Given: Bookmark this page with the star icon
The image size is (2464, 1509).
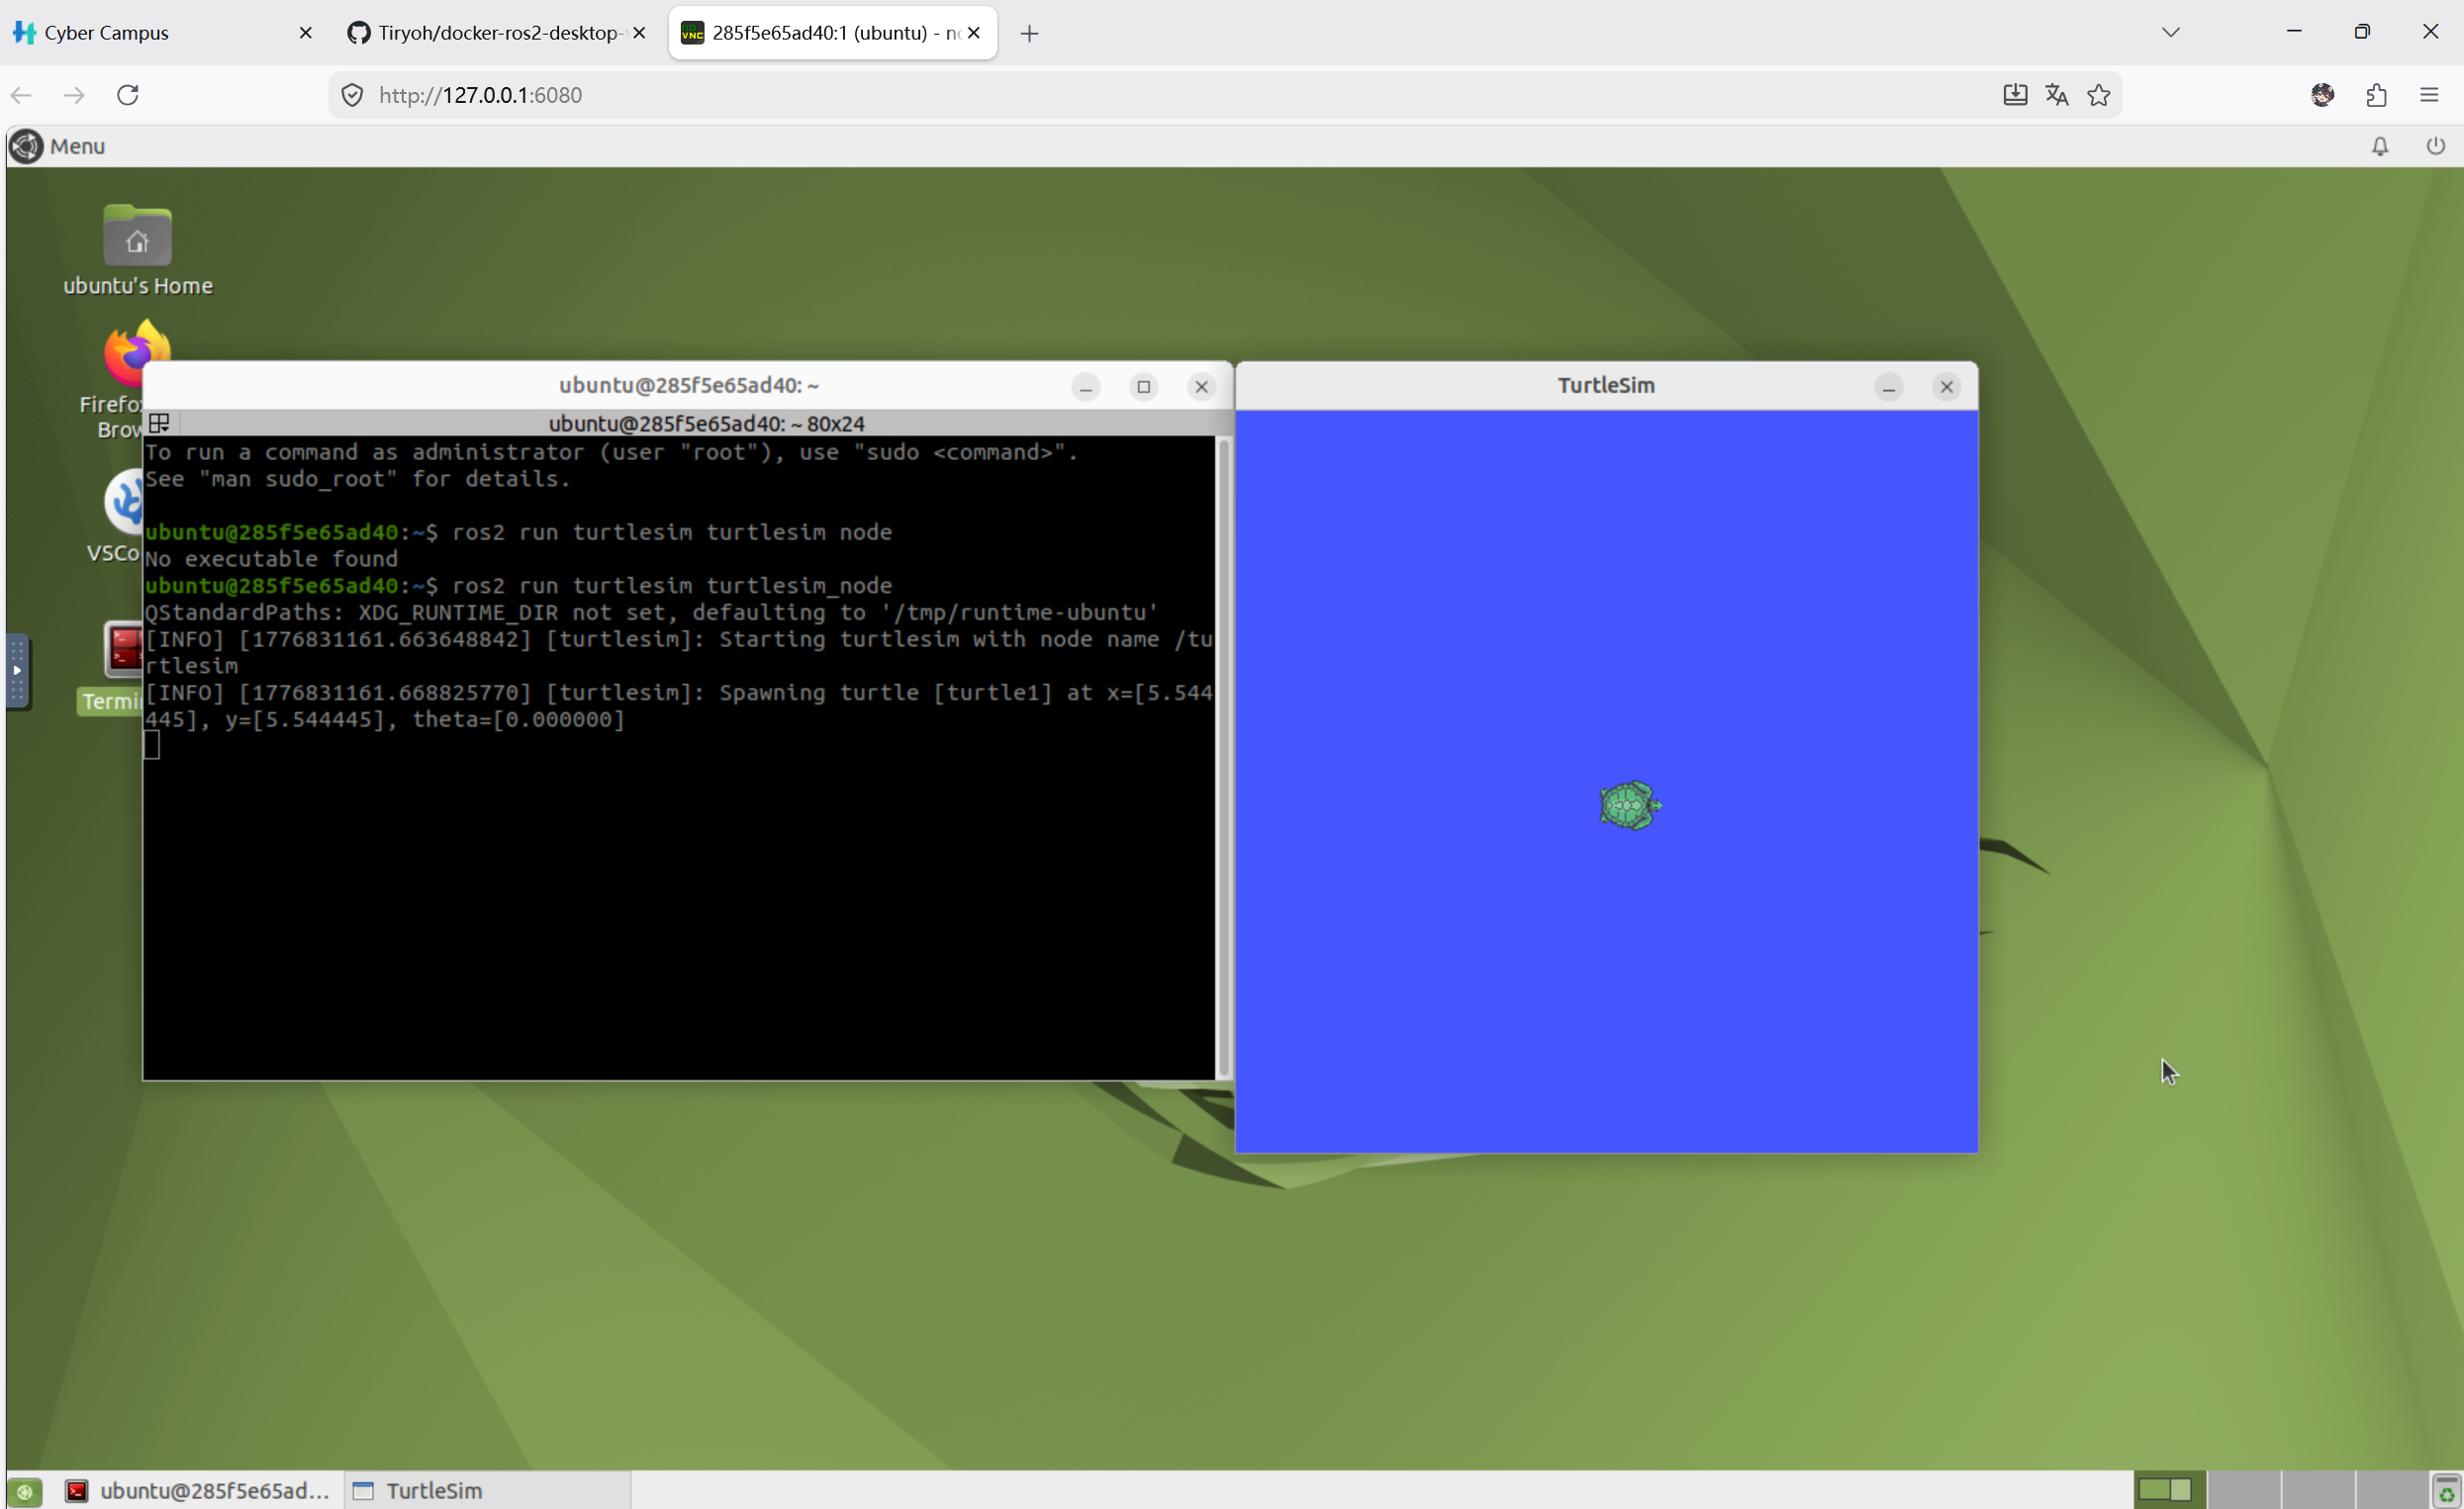Looking at the screenshot, I should [2099, 95].
